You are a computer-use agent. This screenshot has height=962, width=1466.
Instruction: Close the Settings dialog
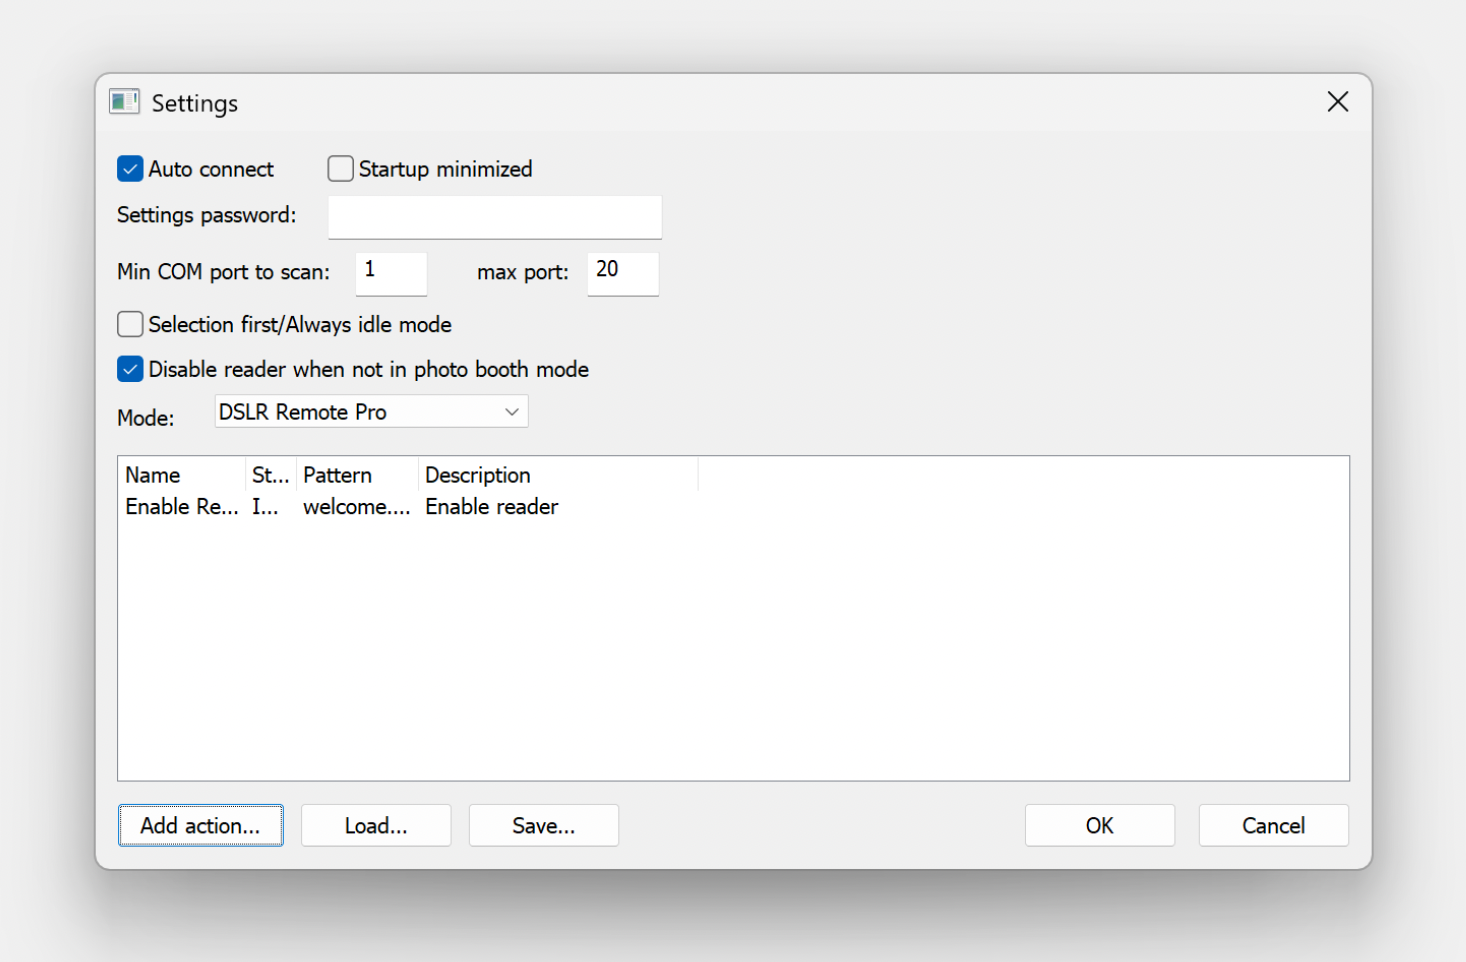[x=1337, y=102]
